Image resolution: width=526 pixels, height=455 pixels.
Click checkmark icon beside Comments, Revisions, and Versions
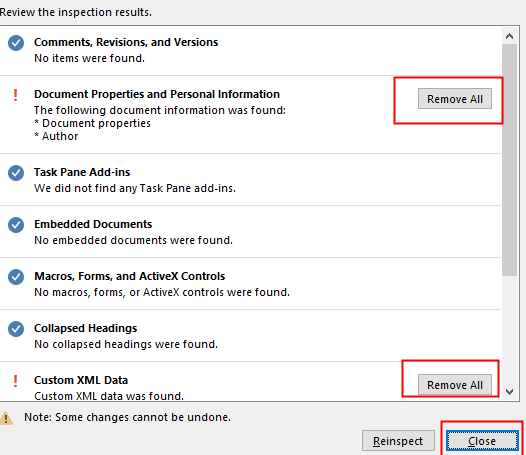(x=16, y=43)
